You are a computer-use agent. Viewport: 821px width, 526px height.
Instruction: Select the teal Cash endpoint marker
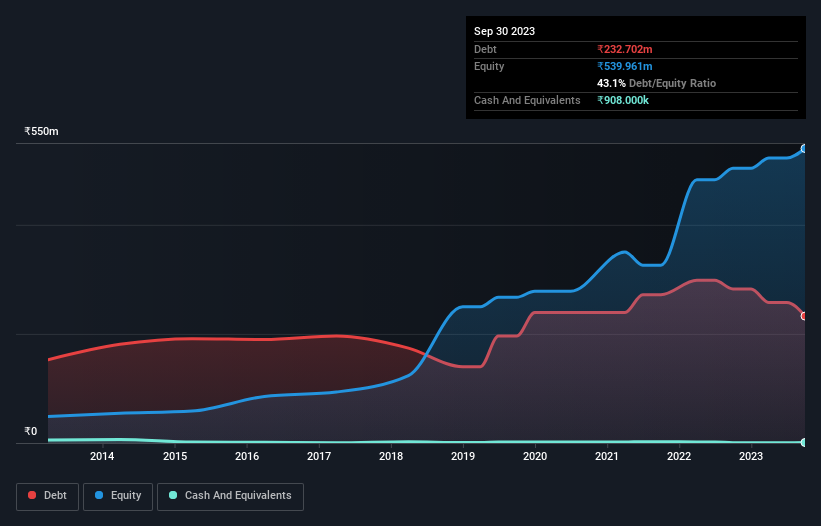pyautogui.click(x=804, y=442)
